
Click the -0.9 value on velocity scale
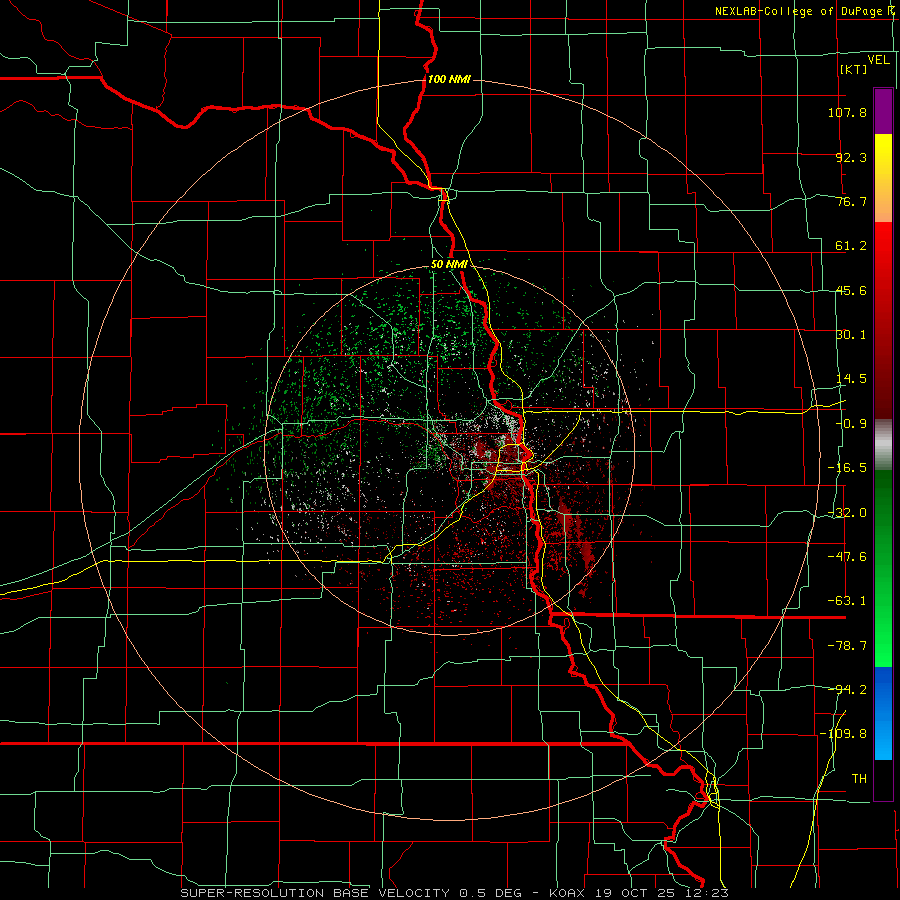851,424
